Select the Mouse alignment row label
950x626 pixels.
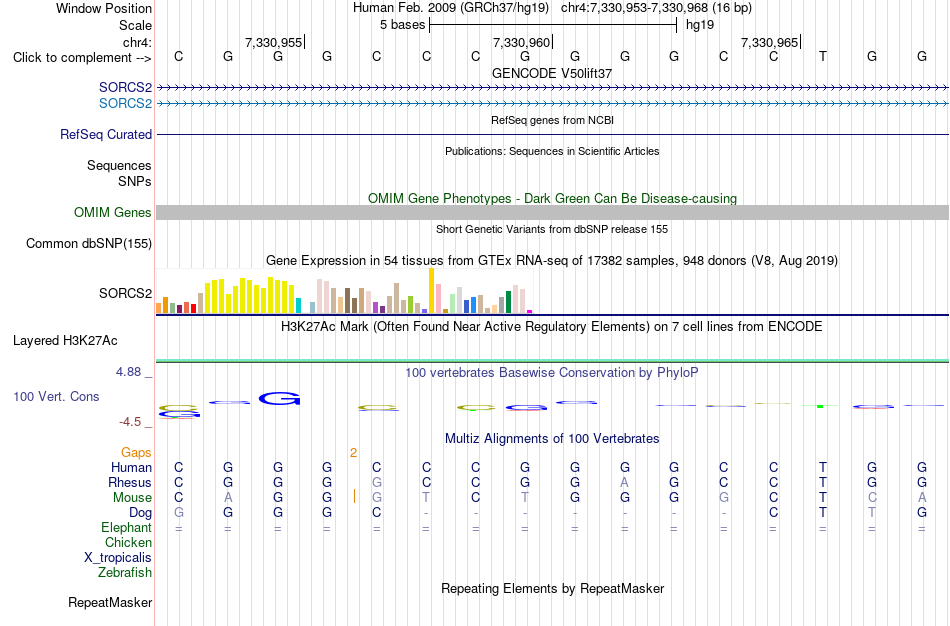132,498
